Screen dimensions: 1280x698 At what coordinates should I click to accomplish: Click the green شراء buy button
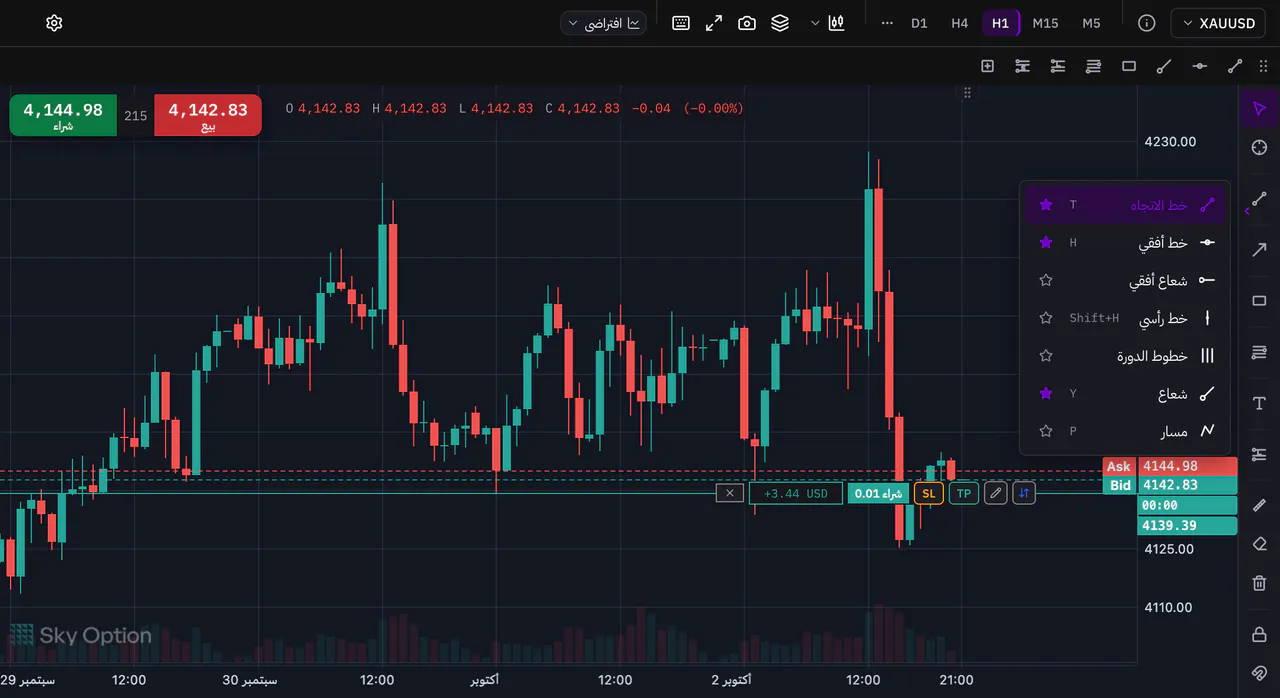63,115
